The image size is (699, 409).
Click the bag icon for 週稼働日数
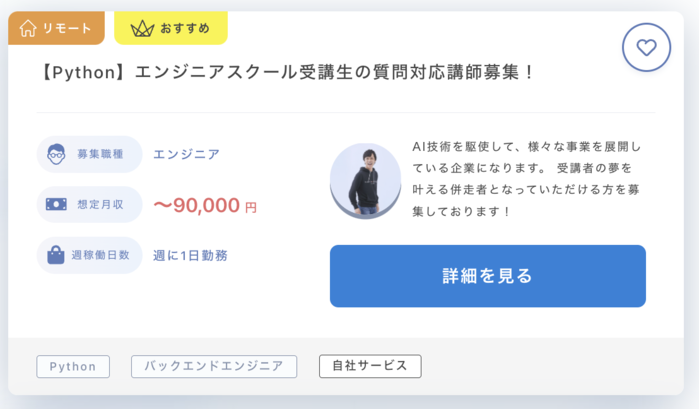click(x=56, y=255)
